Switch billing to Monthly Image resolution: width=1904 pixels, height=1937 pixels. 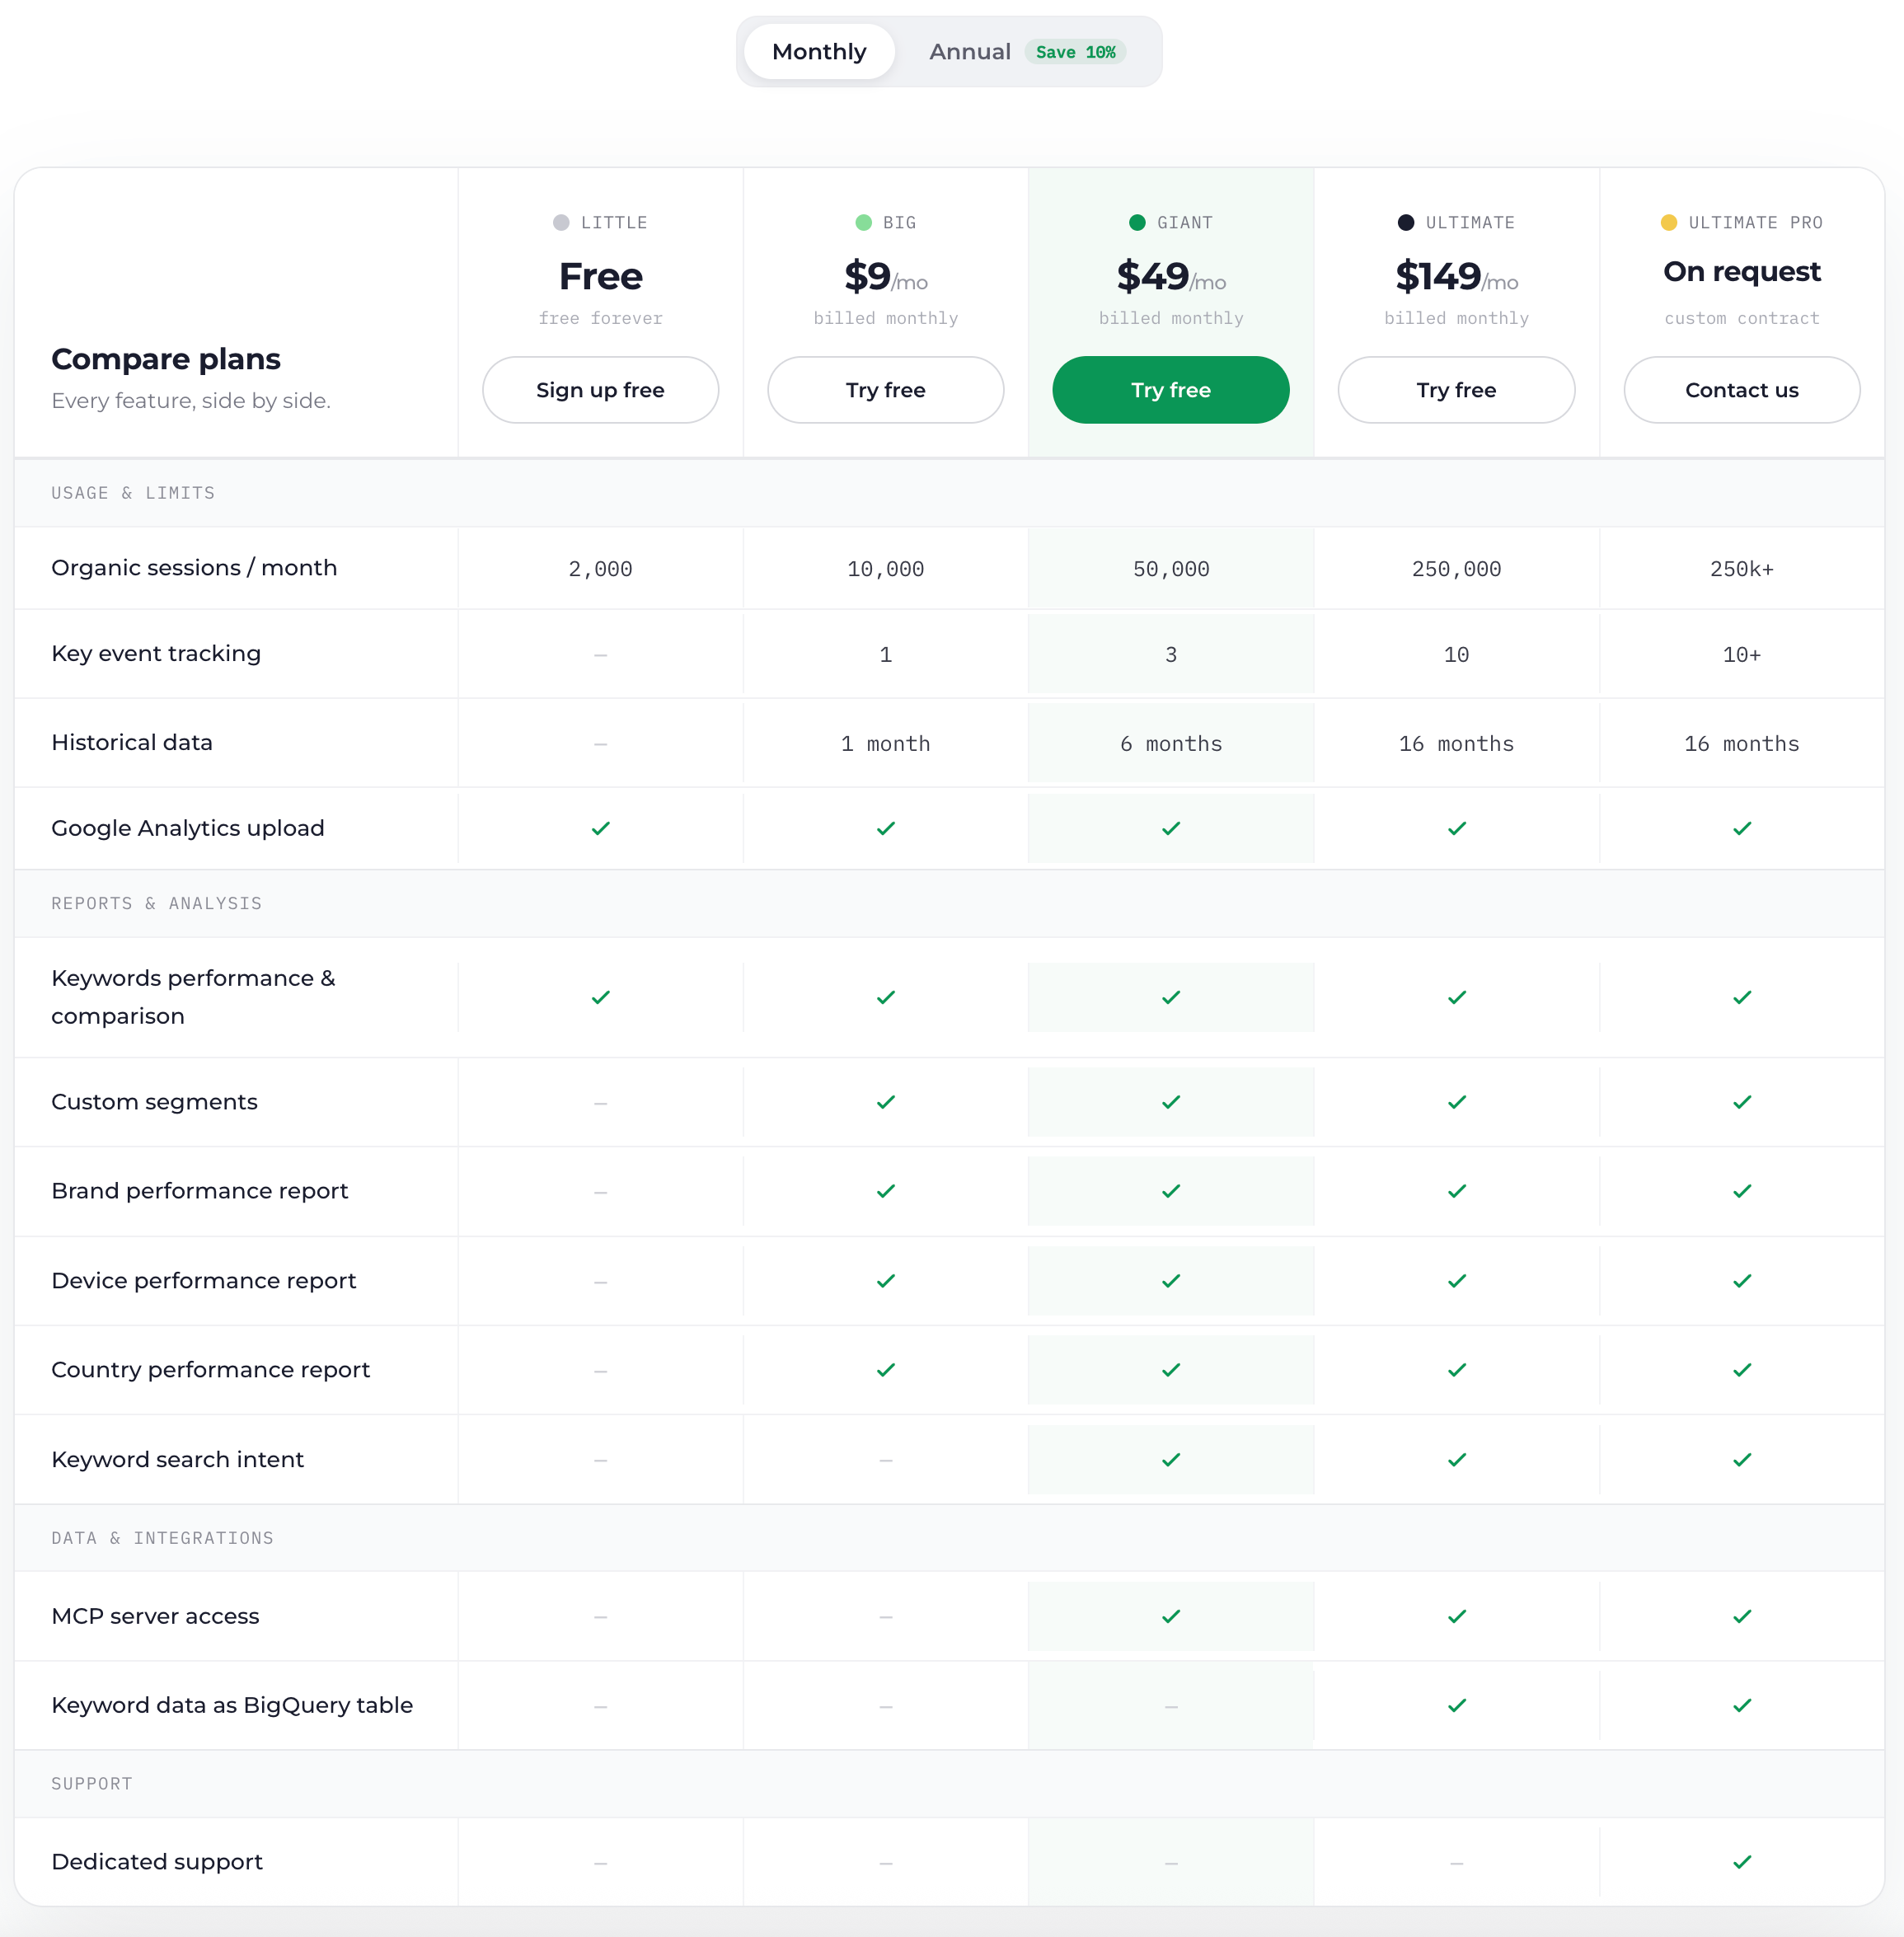click(x=819, y=52)
